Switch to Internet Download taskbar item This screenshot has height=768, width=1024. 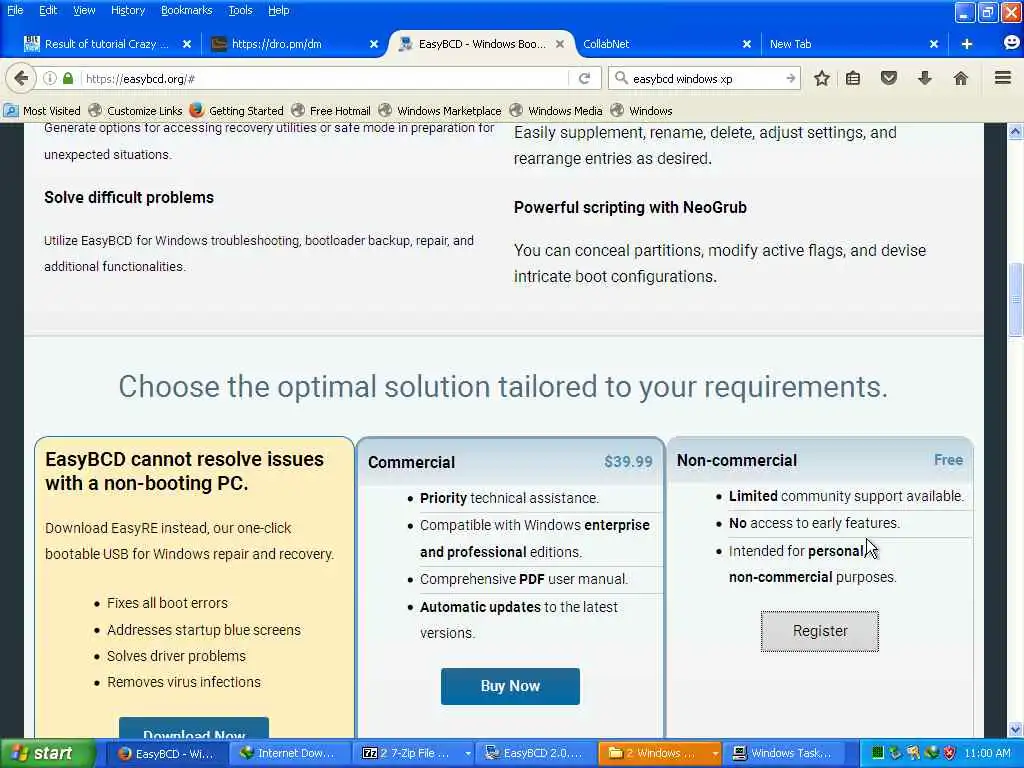289,754
